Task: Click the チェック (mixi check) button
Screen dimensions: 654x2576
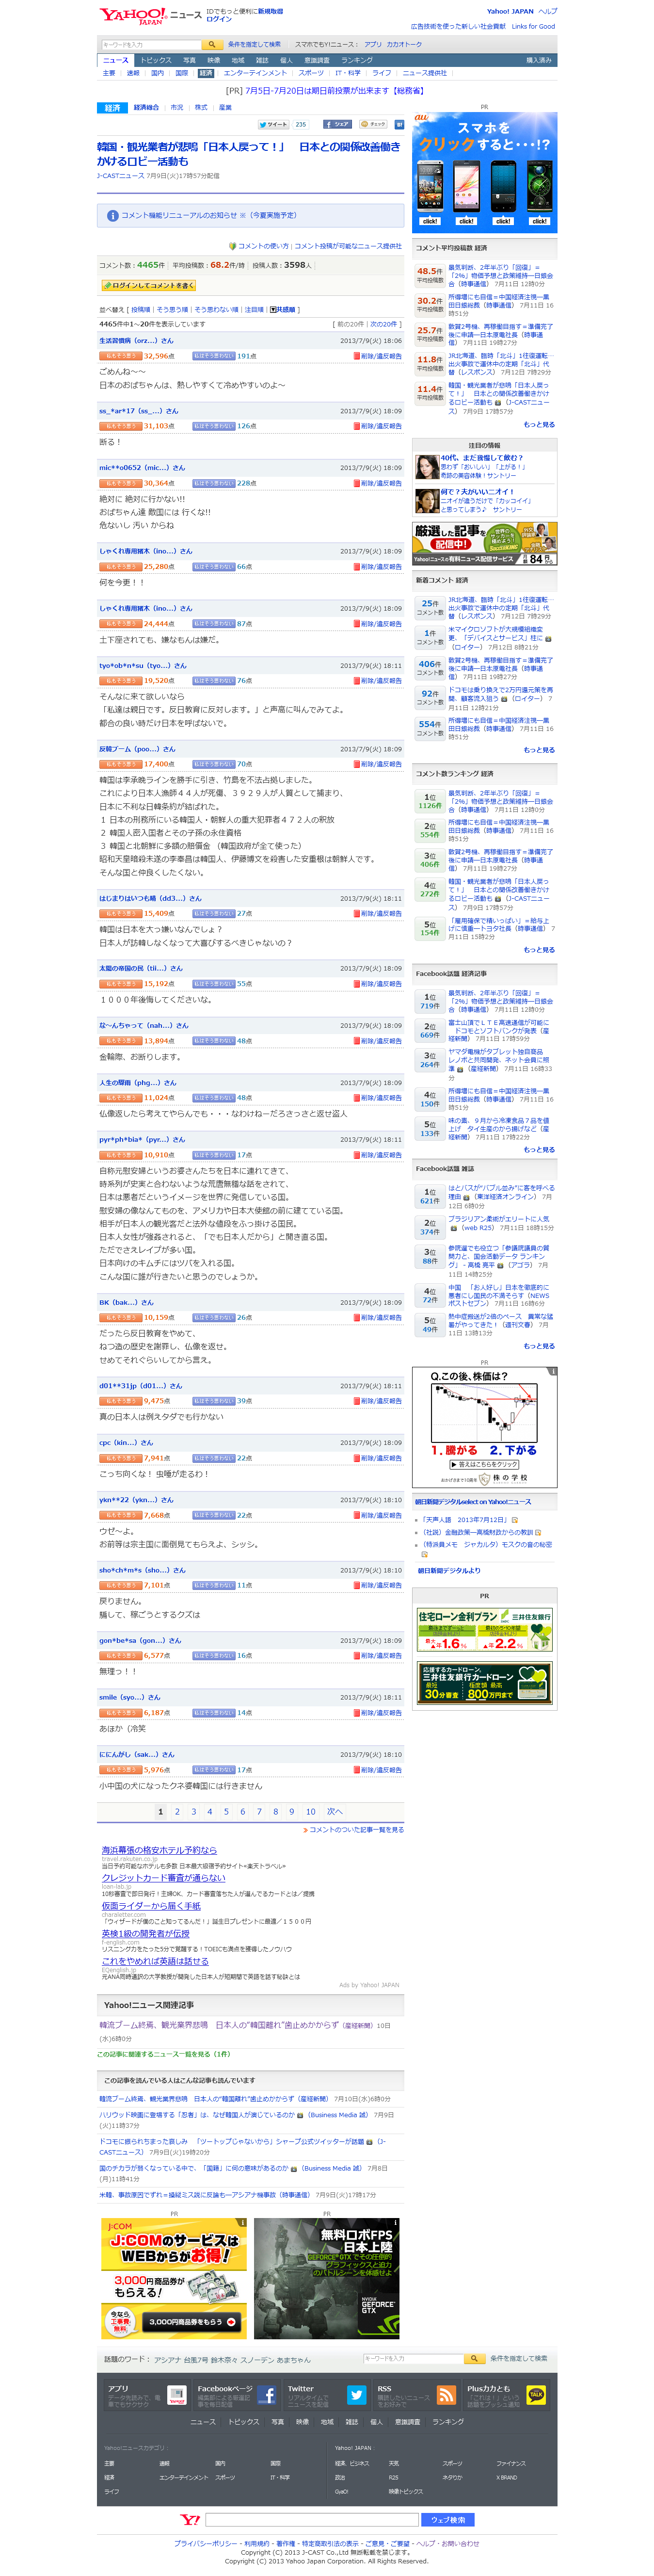Action: pyautogui.click(x=373, y=124)
